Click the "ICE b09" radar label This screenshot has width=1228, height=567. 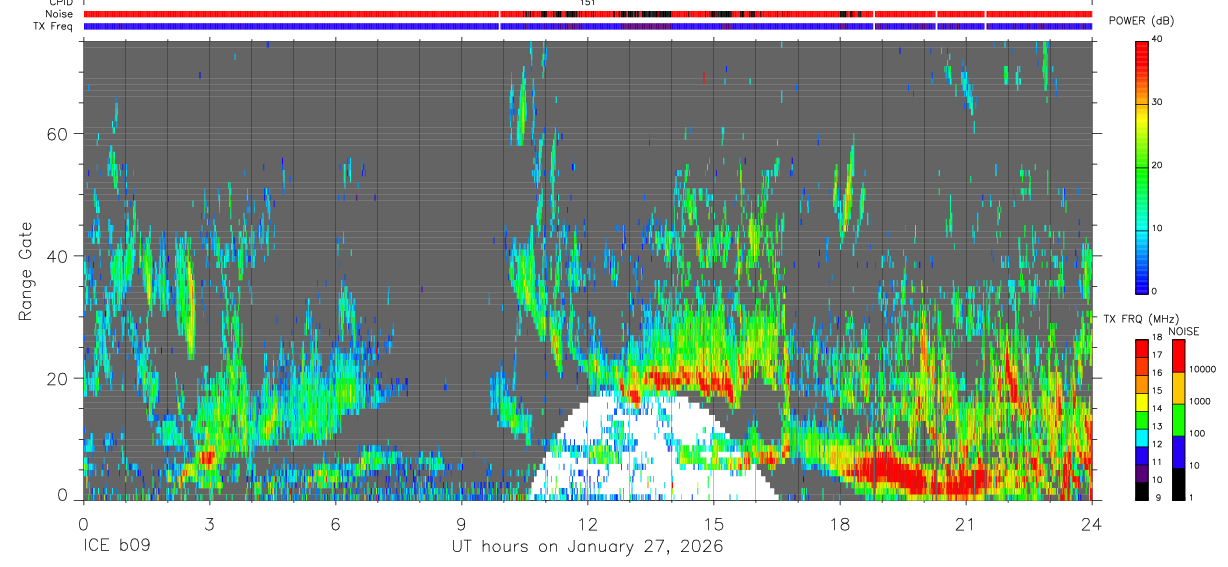(115, 547)
